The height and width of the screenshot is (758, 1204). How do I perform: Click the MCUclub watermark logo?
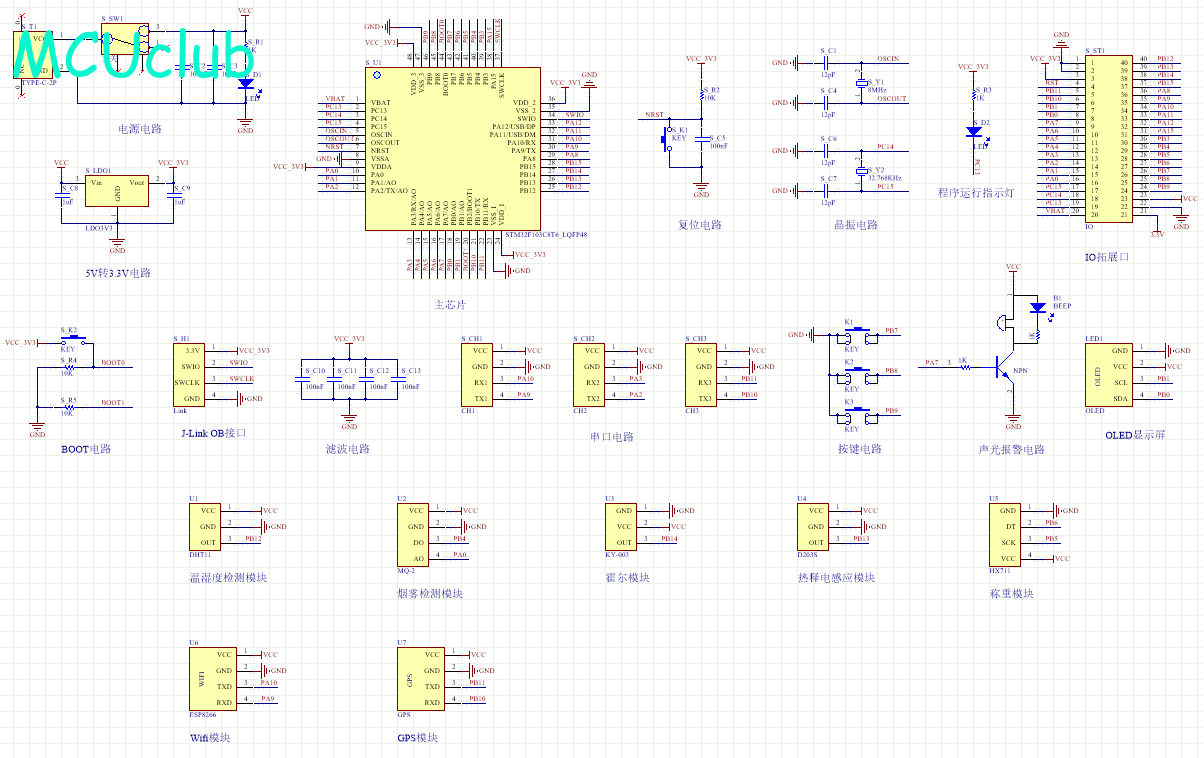point(128,53)
